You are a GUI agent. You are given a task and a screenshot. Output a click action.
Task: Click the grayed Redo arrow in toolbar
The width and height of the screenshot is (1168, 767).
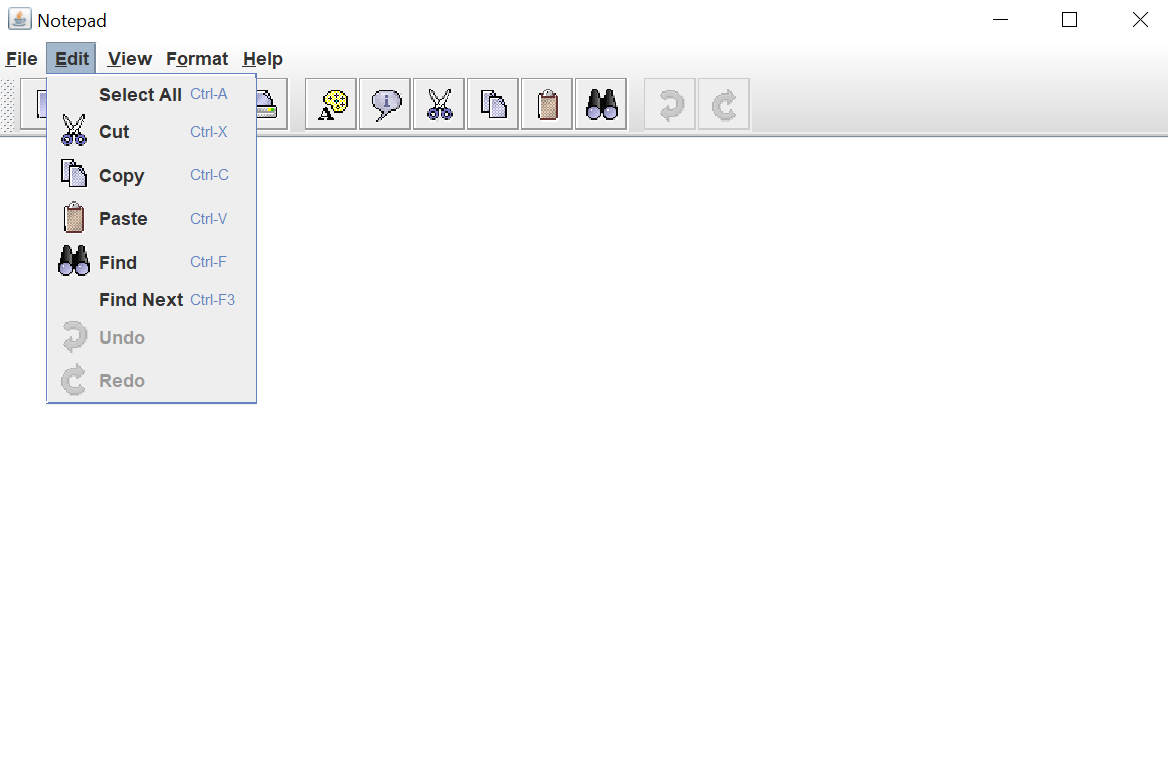click(724, 104)
